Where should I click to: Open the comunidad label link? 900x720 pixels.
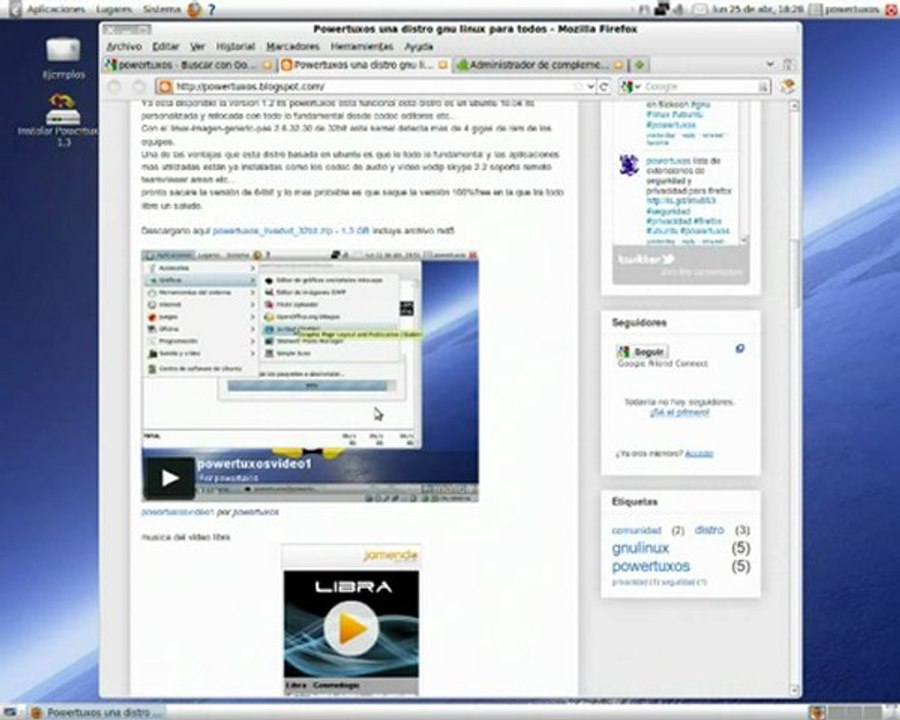pyautogui.click(x=637, y=530)
